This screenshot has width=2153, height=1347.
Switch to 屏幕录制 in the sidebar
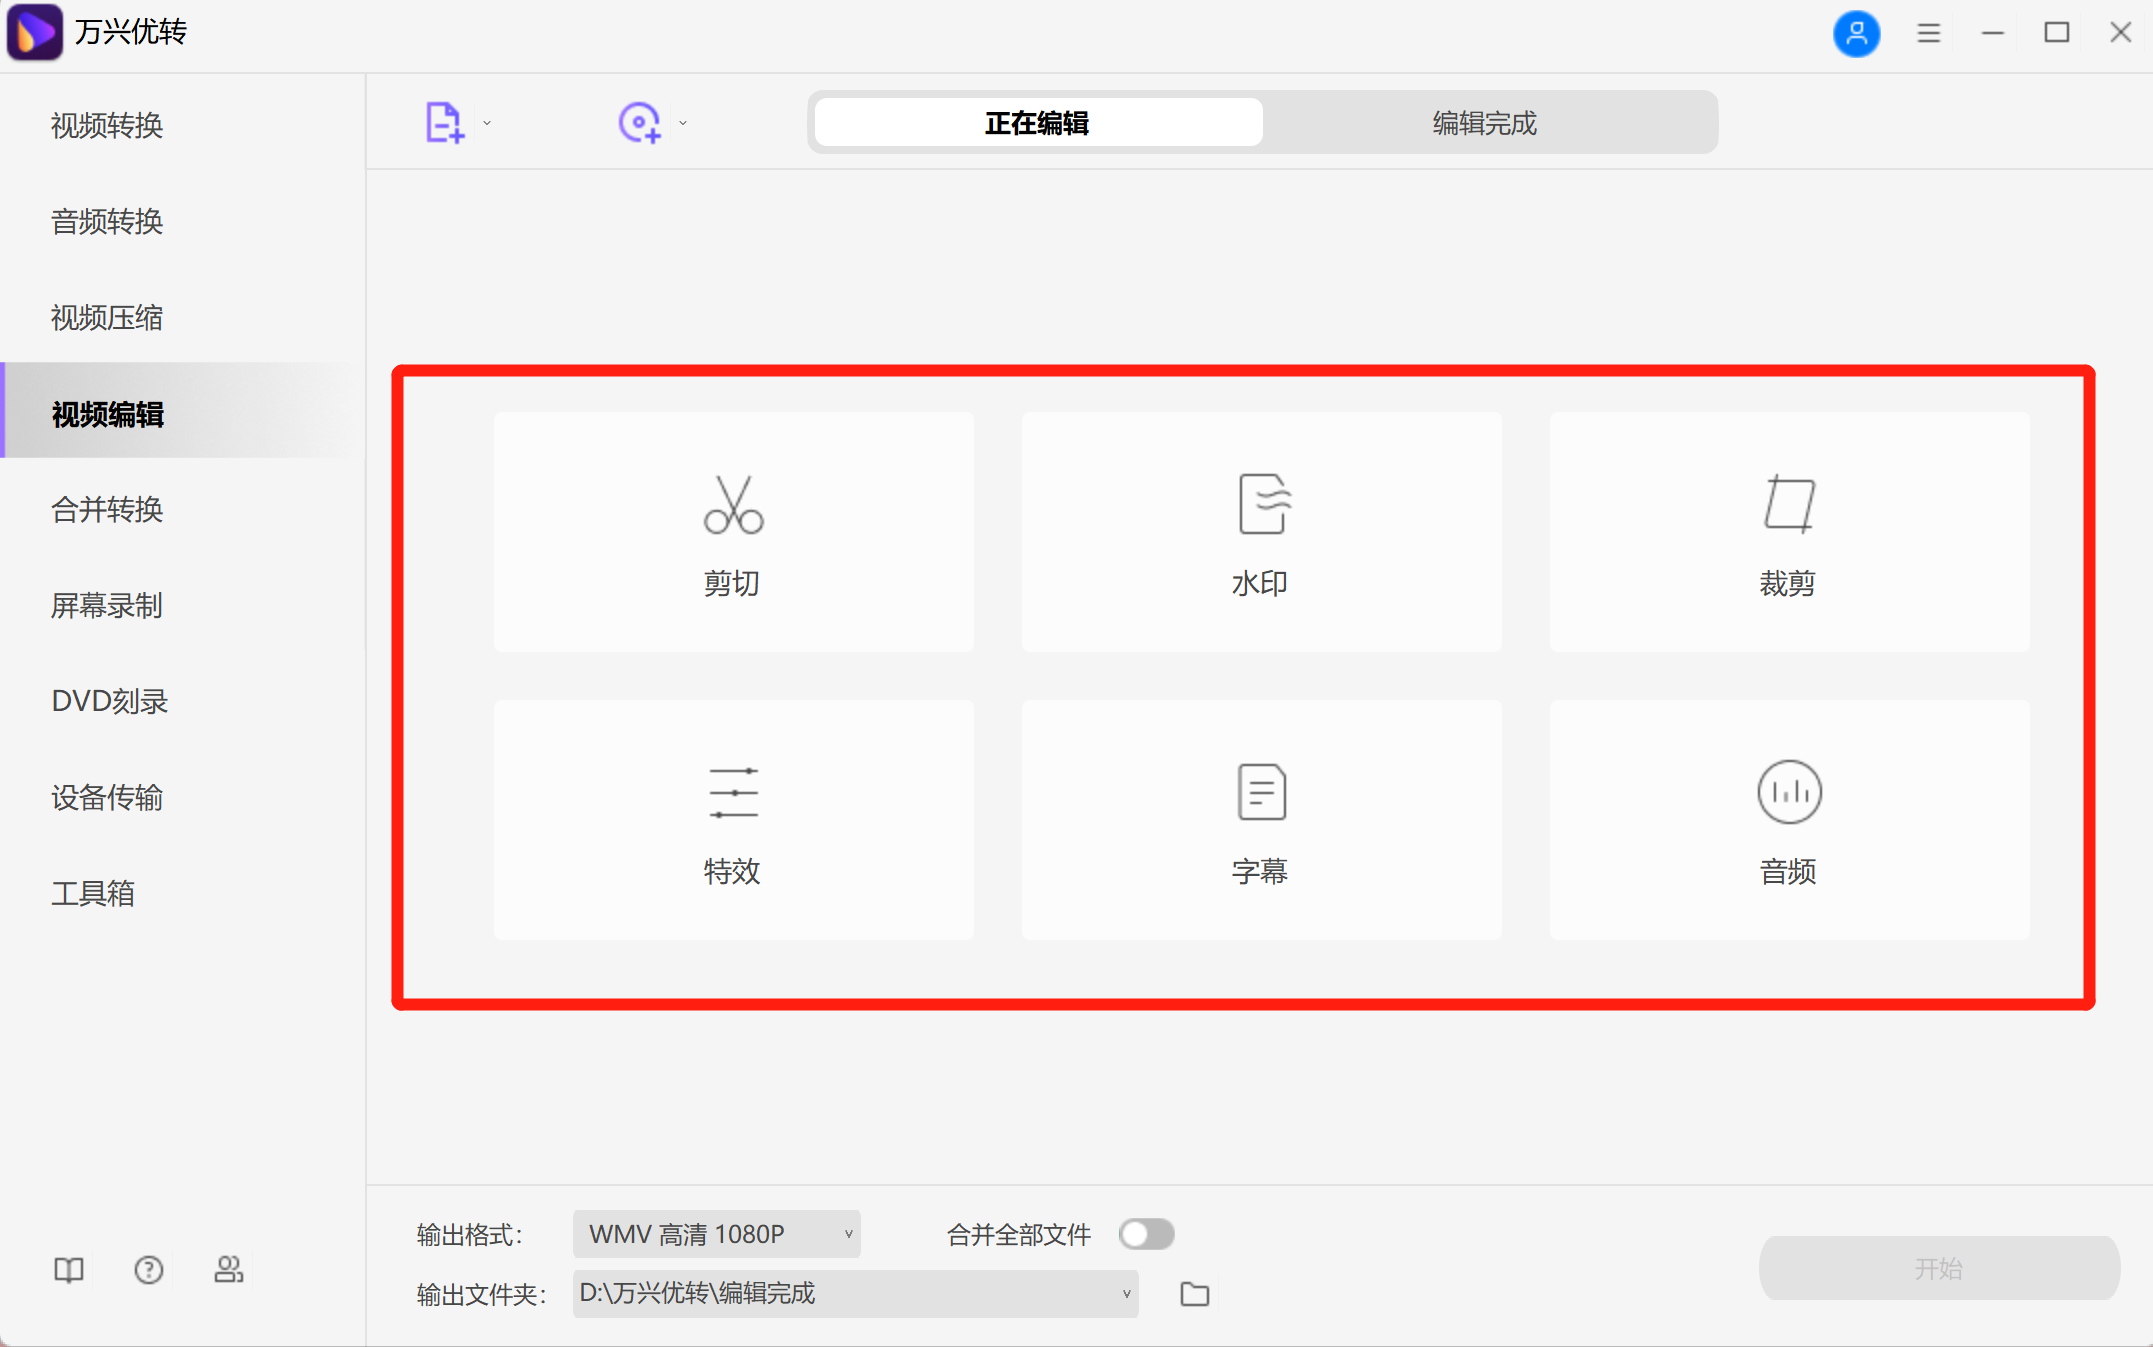[x=107, y=606]
